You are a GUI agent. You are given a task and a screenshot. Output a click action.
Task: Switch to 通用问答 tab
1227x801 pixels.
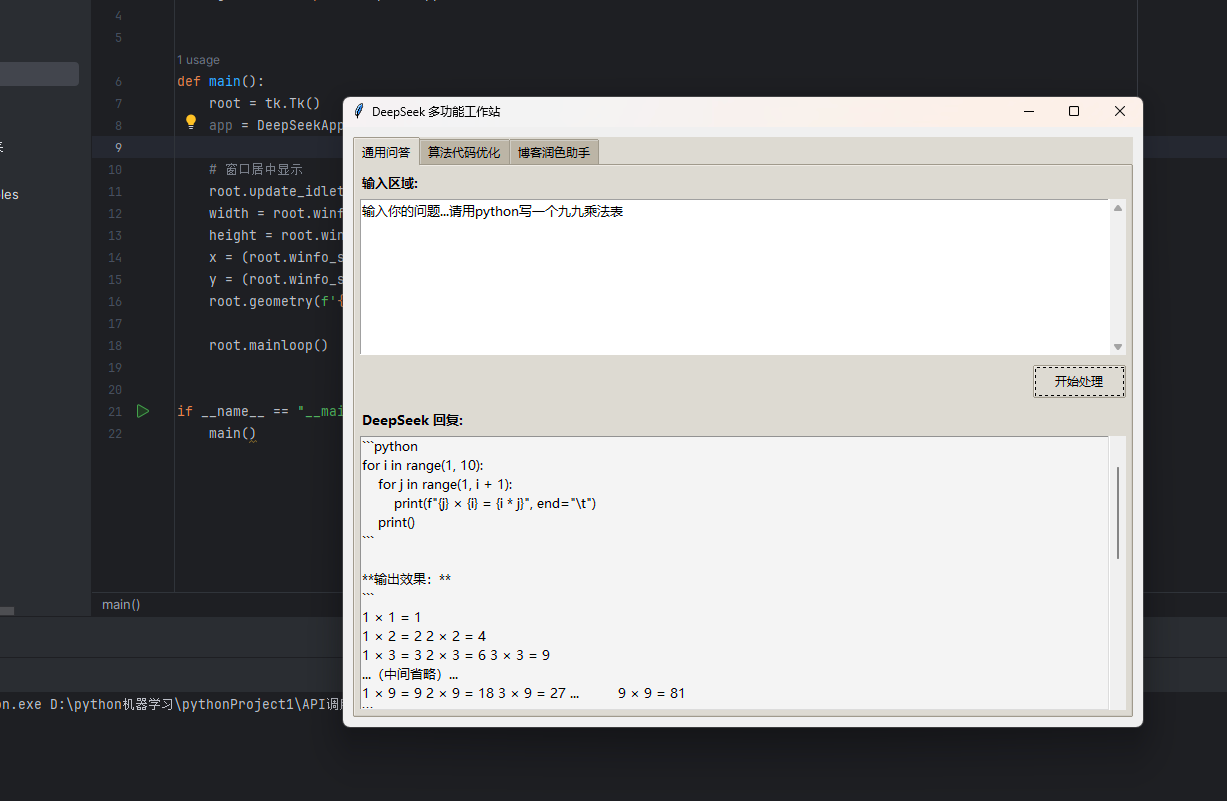click(386, 153)
